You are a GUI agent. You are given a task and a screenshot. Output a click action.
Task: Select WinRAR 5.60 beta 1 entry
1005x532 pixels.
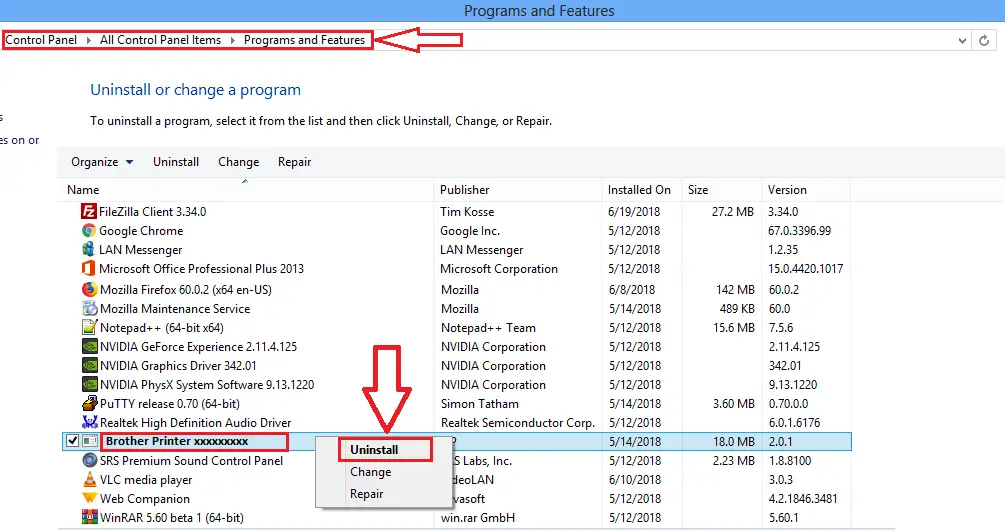click(172, 518)
